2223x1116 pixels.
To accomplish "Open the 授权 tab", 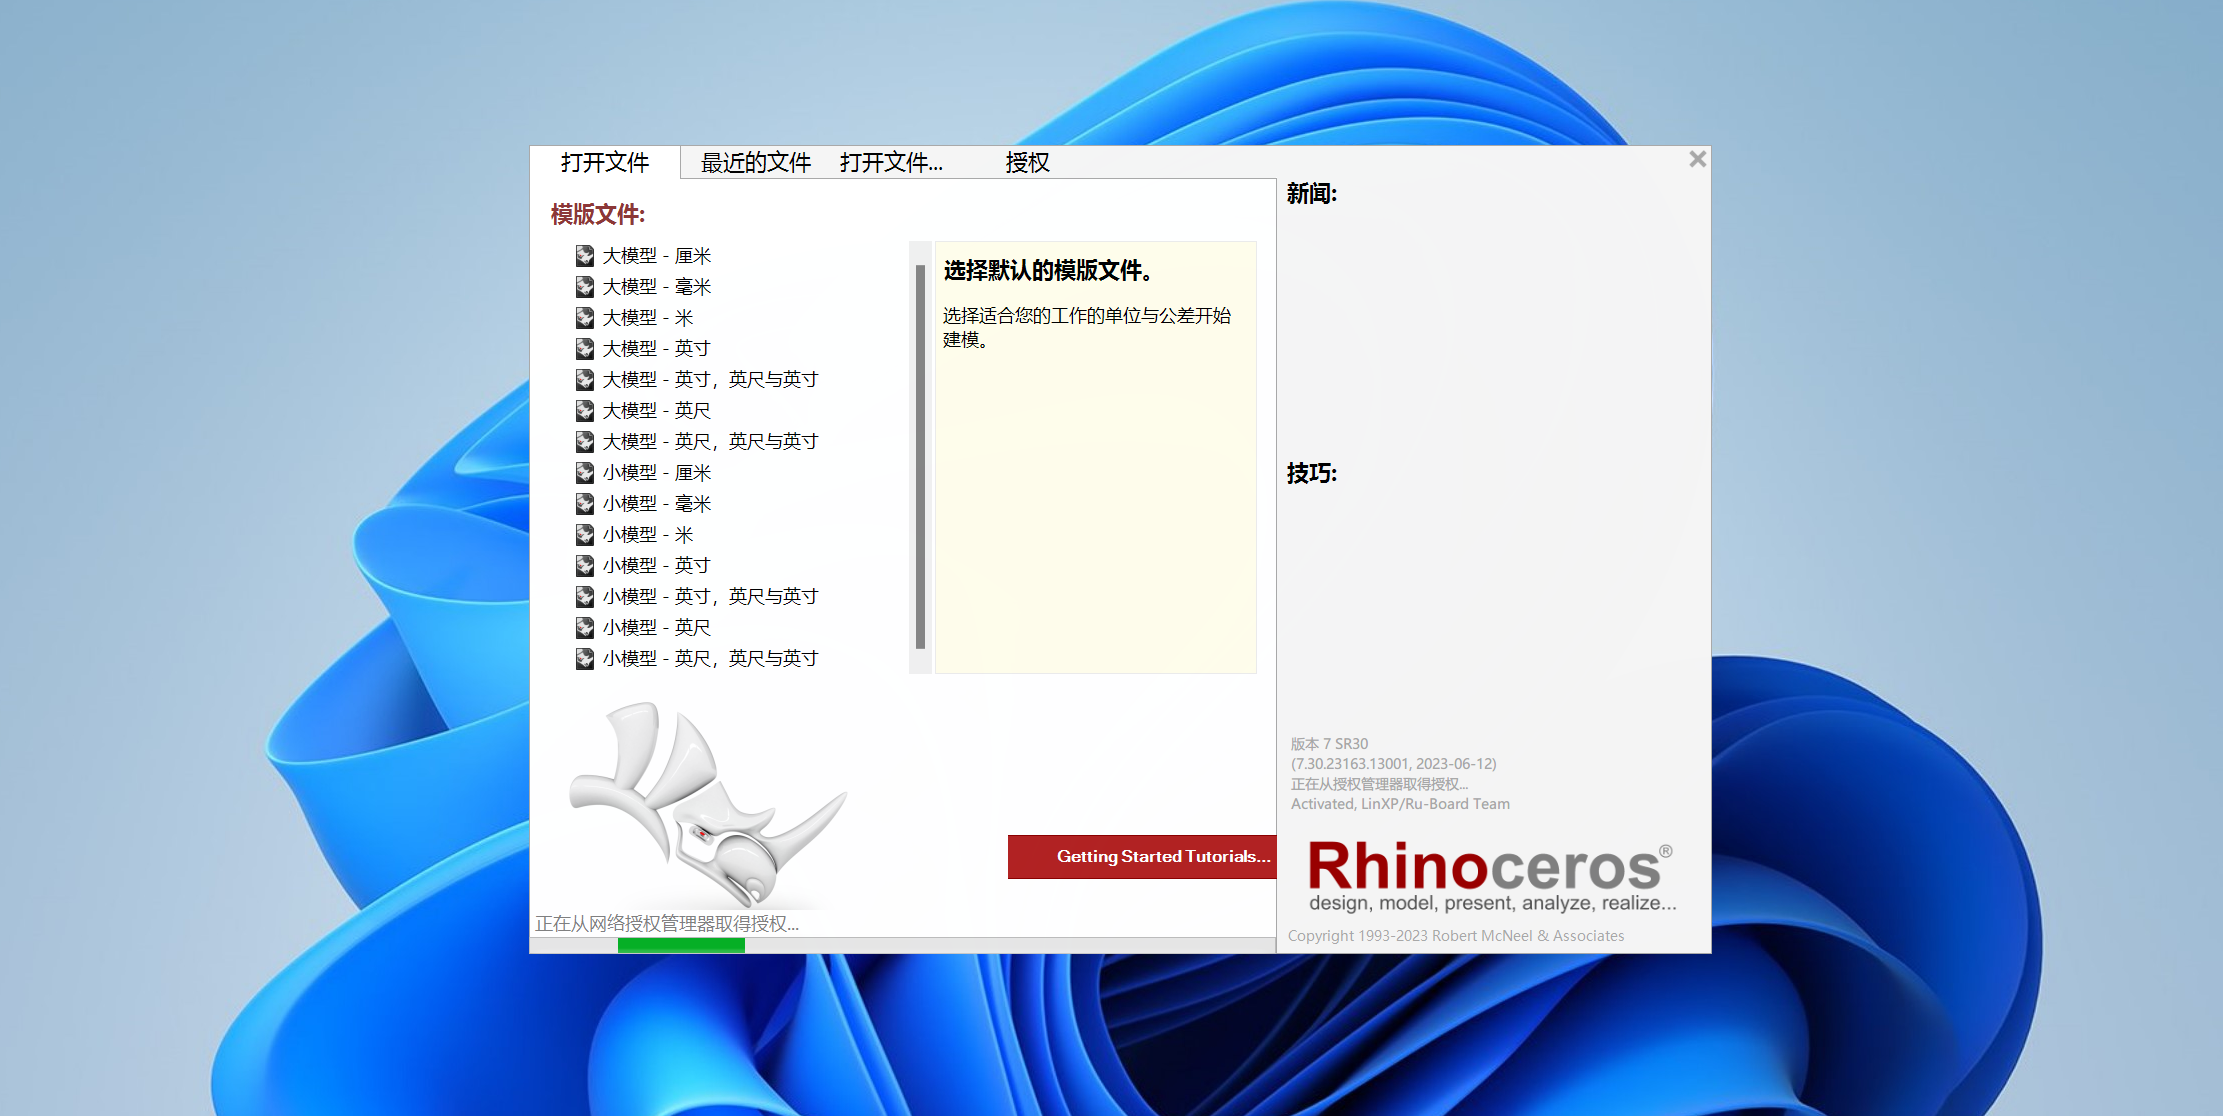I will click(x=1027, y=163).
